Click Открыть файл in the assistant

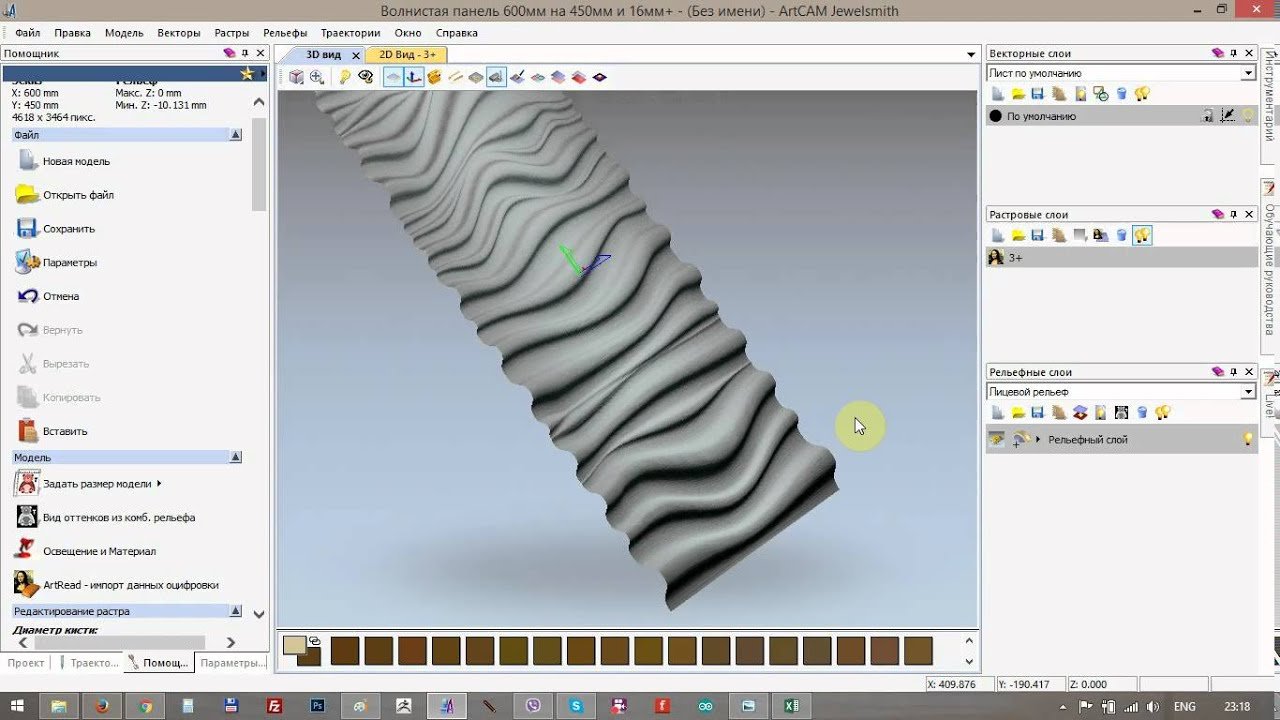78,195
